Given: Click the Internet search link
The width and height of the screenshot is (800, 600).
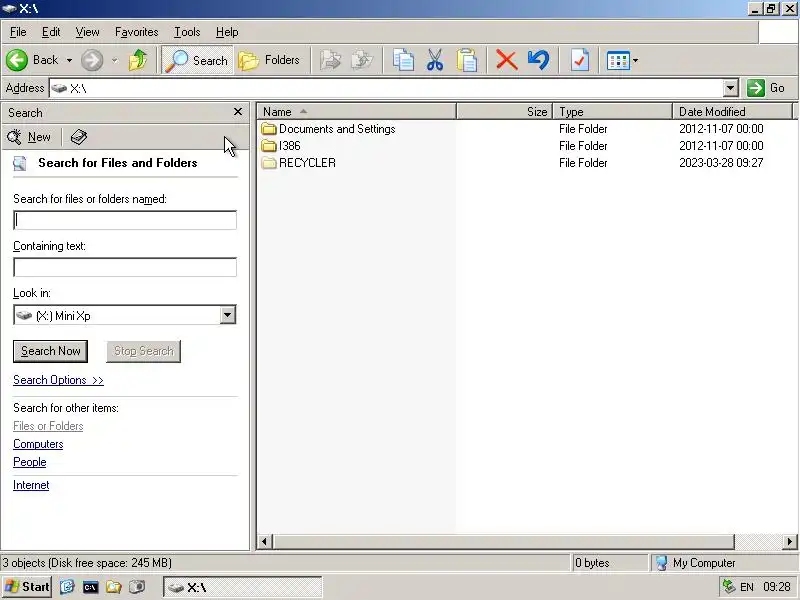Looking at the screenshot, I should pos(31,485).
